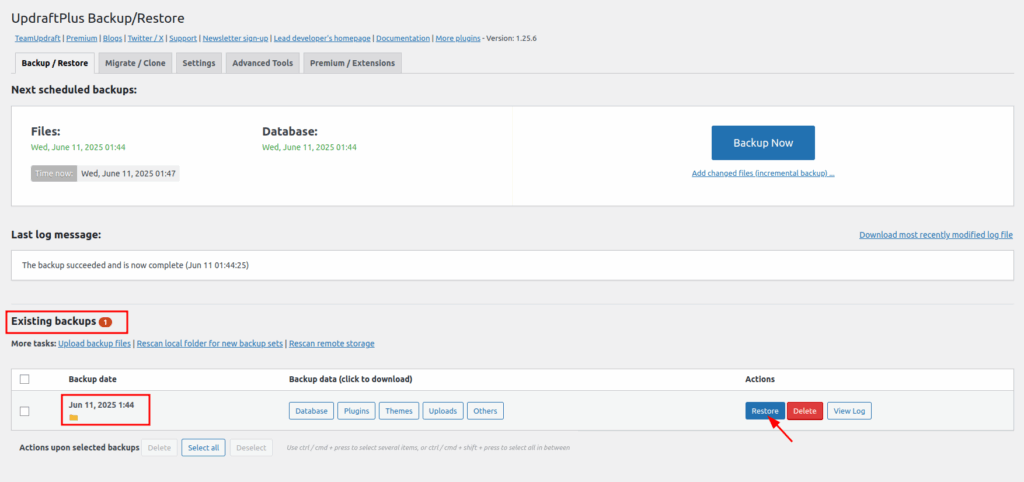Click the 'Backup data (click to download)' header
Image resolution: width=1024 pixels, height=482 pixels.
[x=351, y=379]
